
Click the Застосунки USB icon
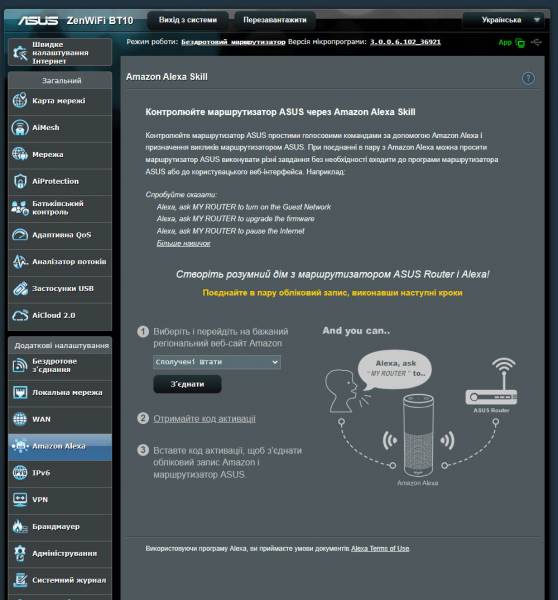[20, 289]
